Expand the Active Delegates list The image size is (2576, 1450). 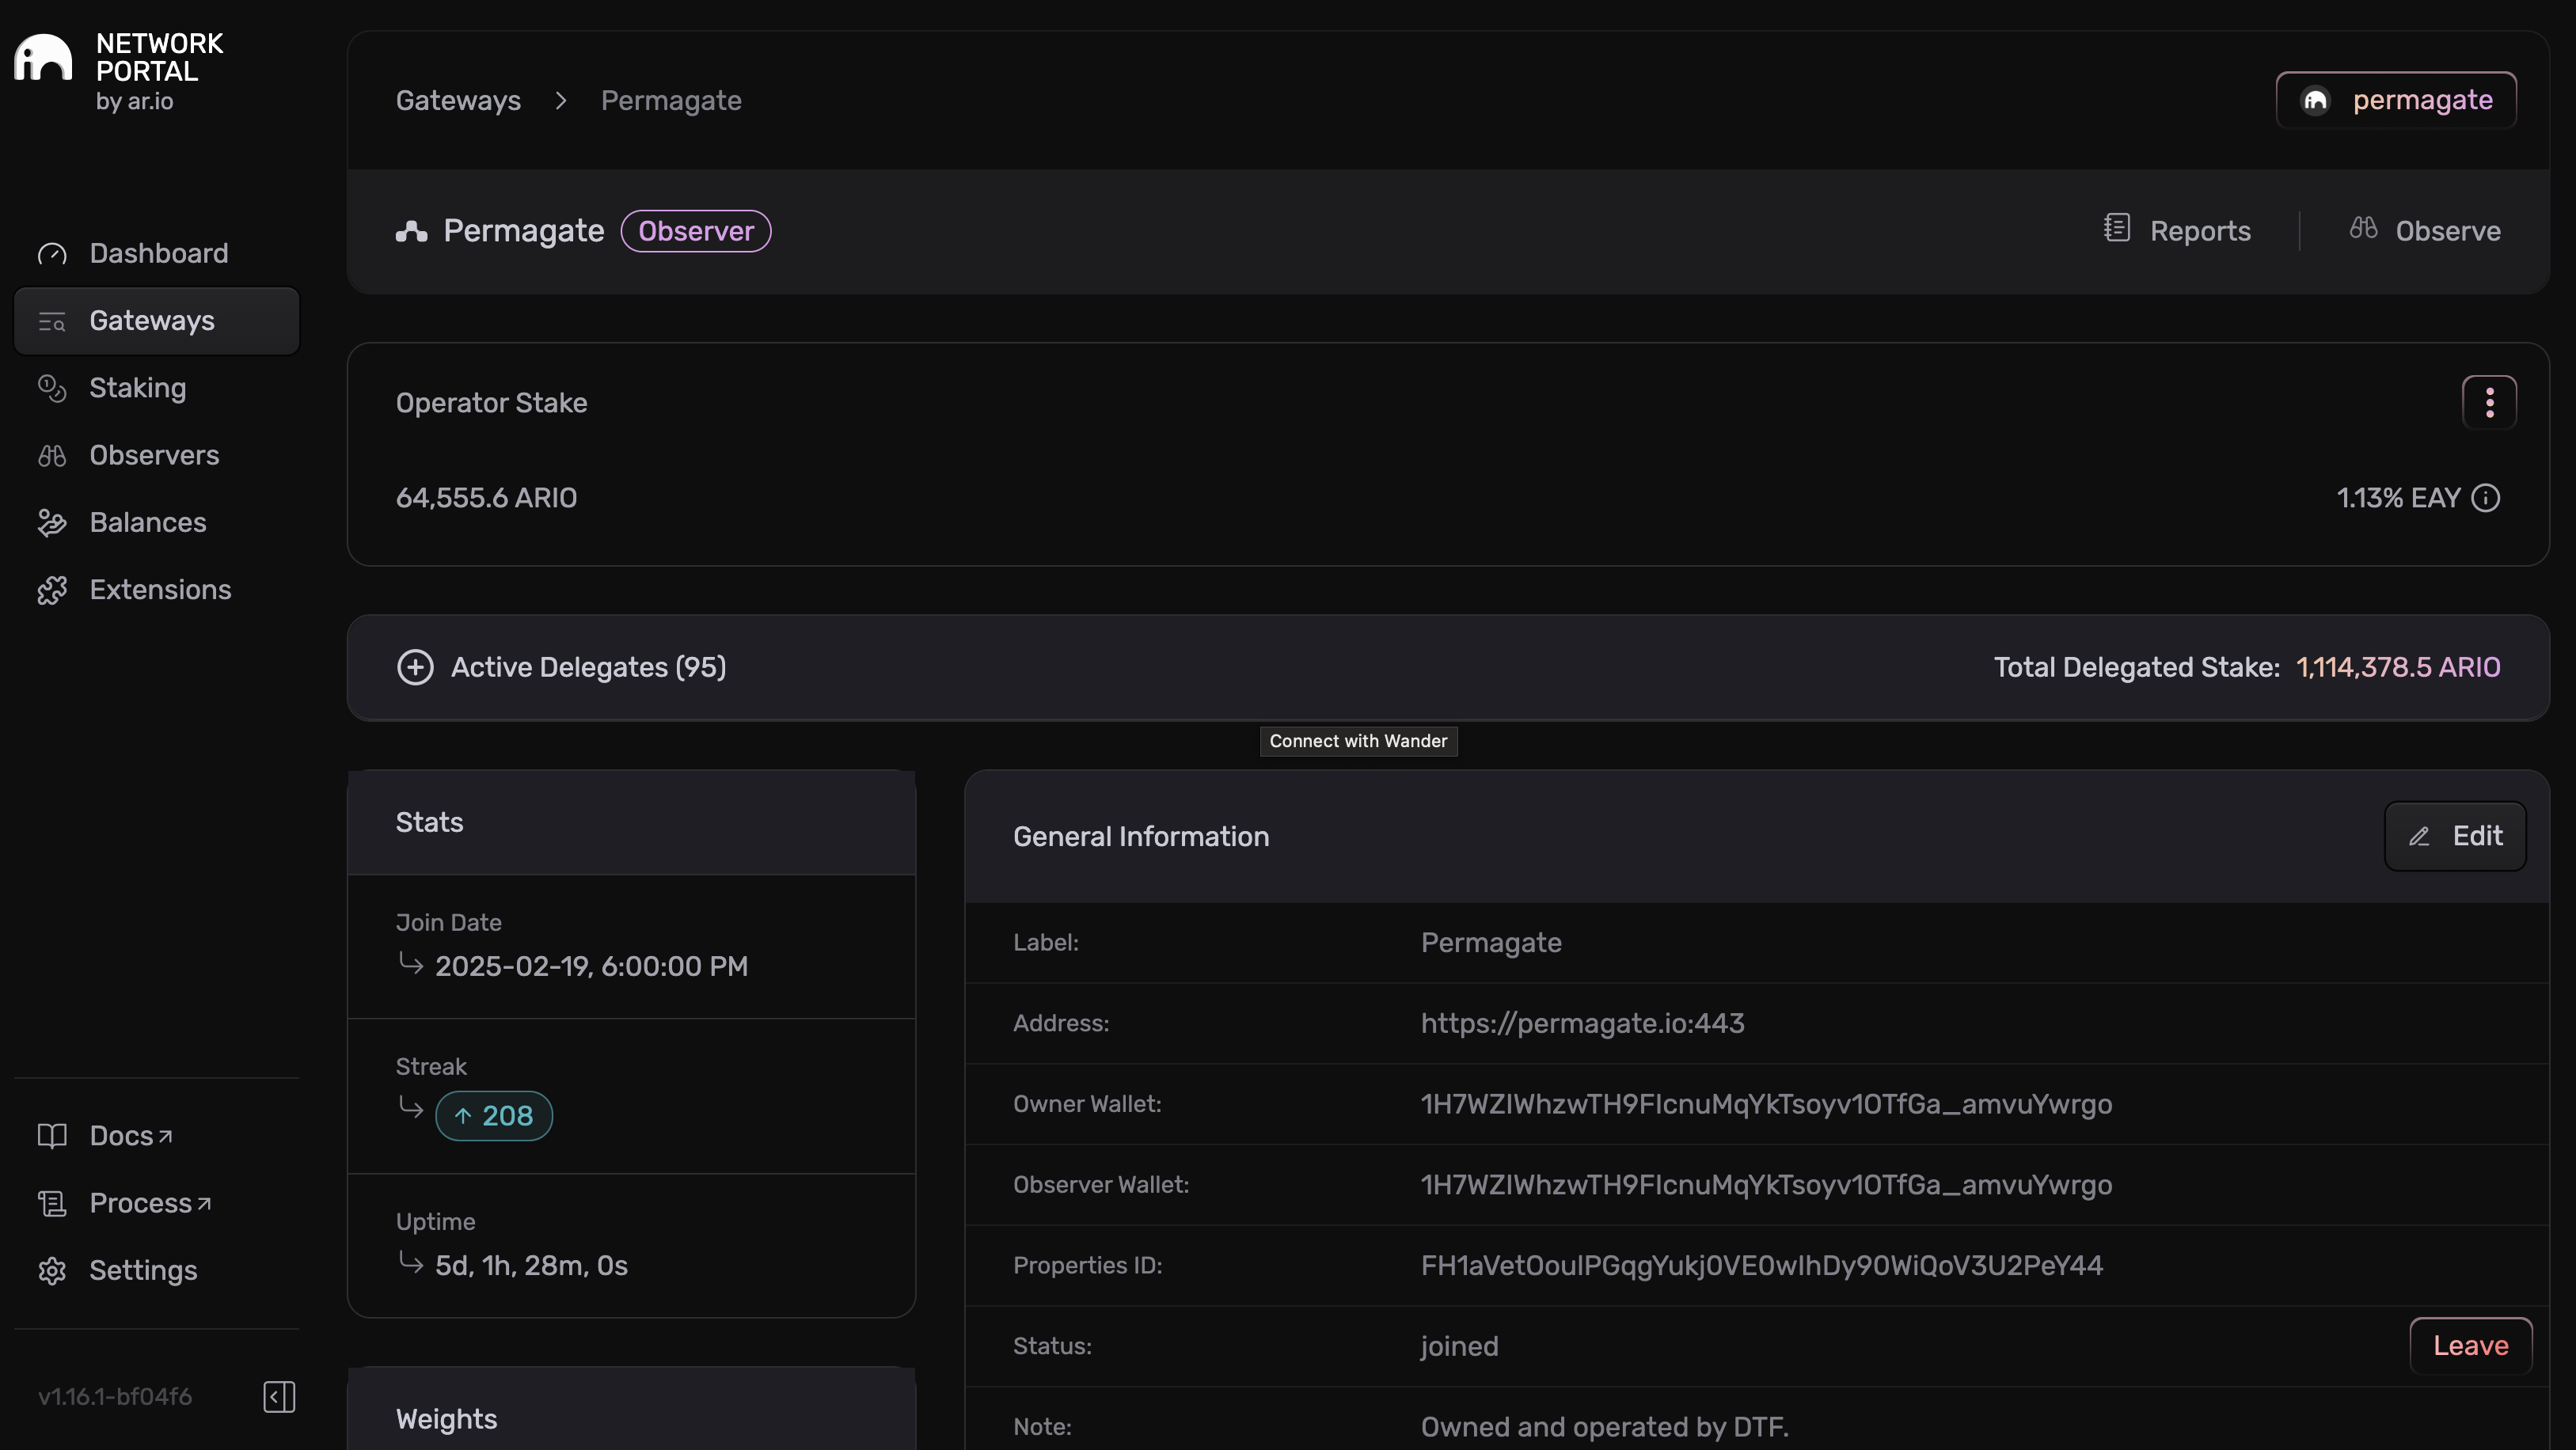point(415,667)
